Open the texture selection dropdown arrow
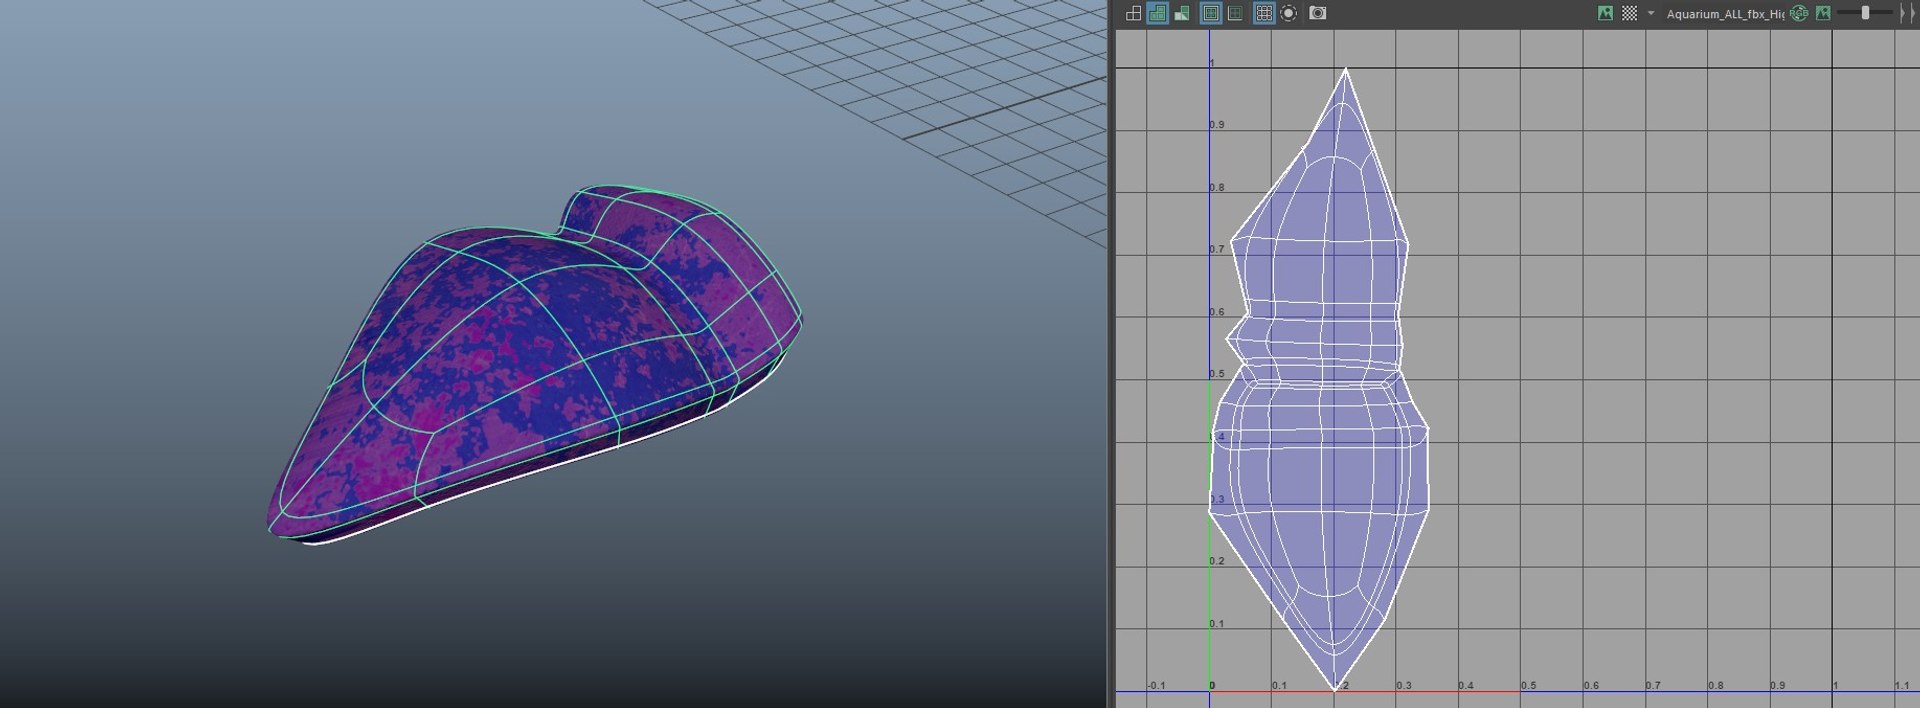This screenshot has height=708, width=1920. (1651, 13)
